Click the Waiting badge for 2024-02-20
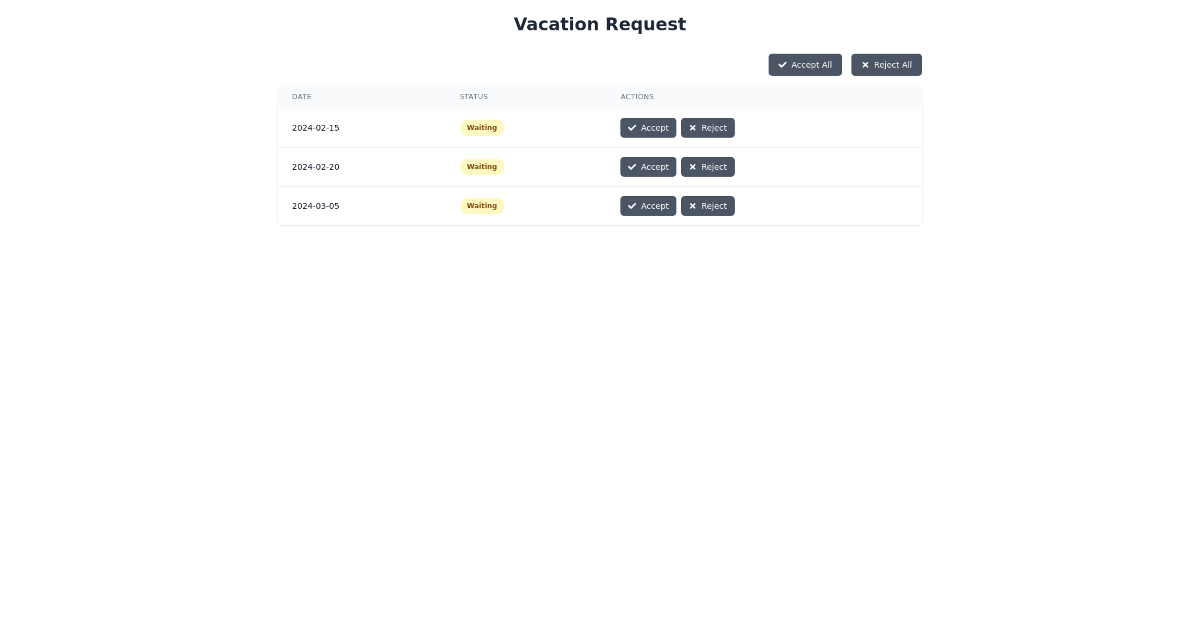Image resolution: width=1200 pixels, height=630 pixels. click(x=482, y=167)
